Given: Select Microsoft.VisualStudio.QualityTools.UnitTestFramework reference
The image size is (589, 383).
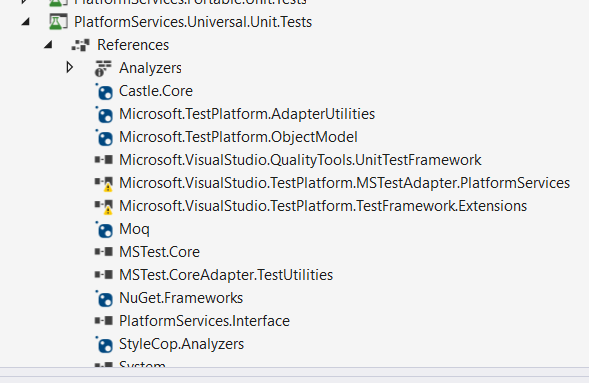Looking at the screenshot, I should click(x=300, y=160).
